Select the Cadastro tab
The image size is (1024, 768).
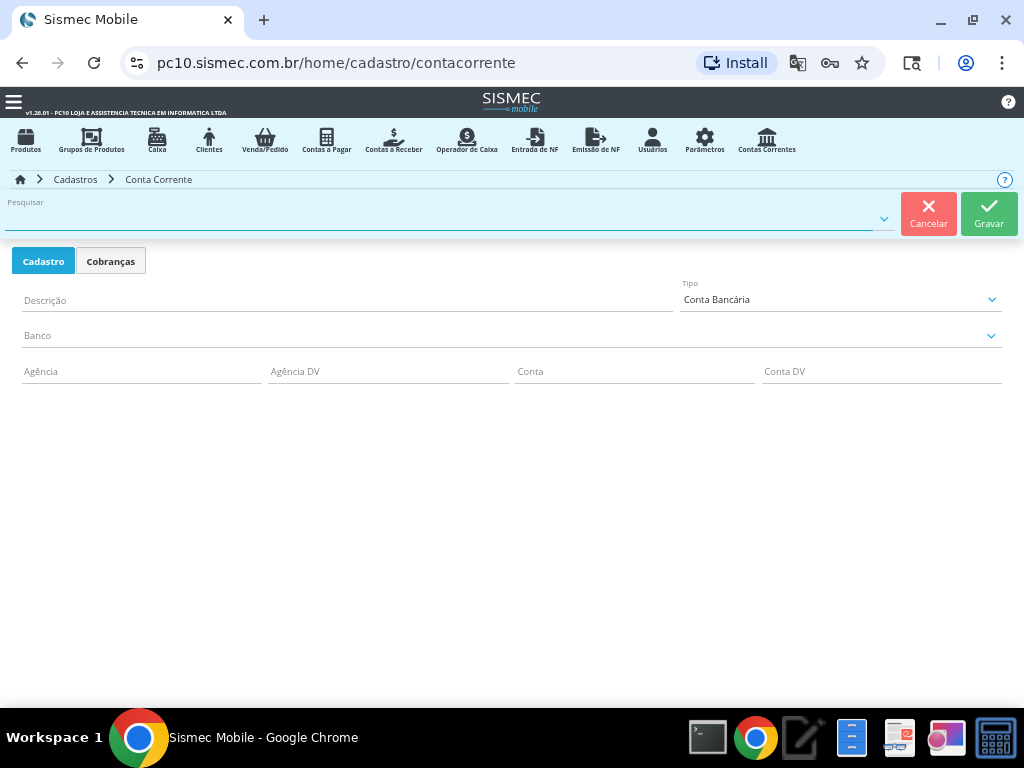44,261
